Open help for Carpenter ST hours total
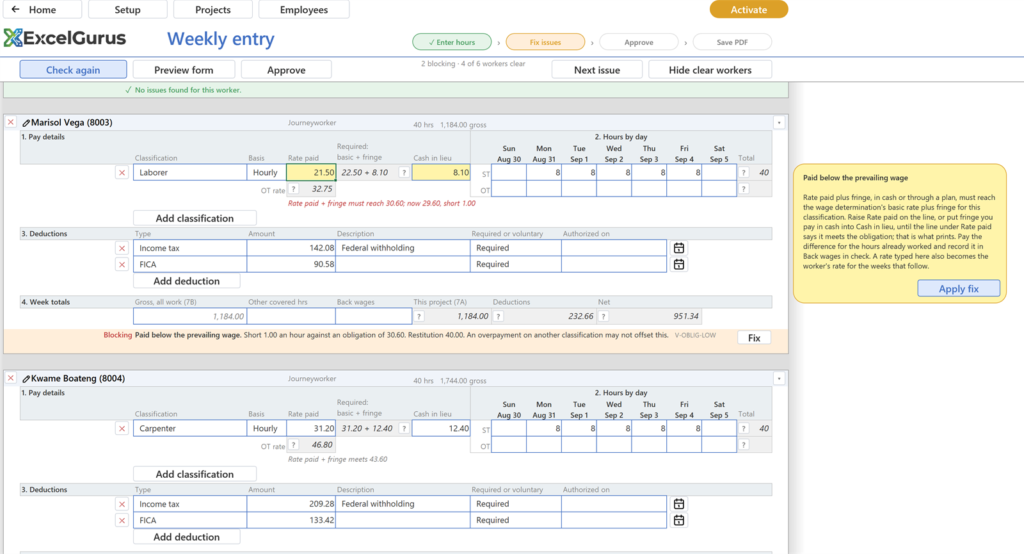This screenshot has width=1024, height=554. click(744, 429)
